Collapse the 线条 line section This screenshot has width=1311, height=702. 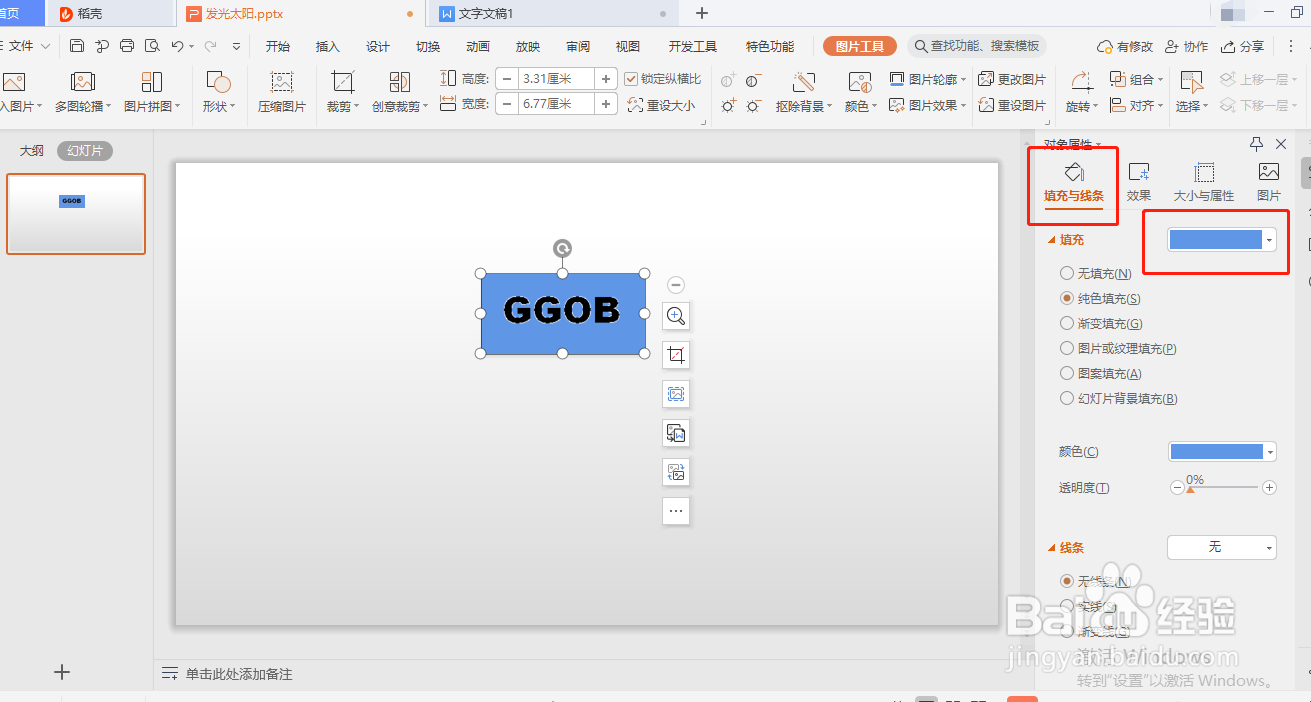[x=1051, y=548]
